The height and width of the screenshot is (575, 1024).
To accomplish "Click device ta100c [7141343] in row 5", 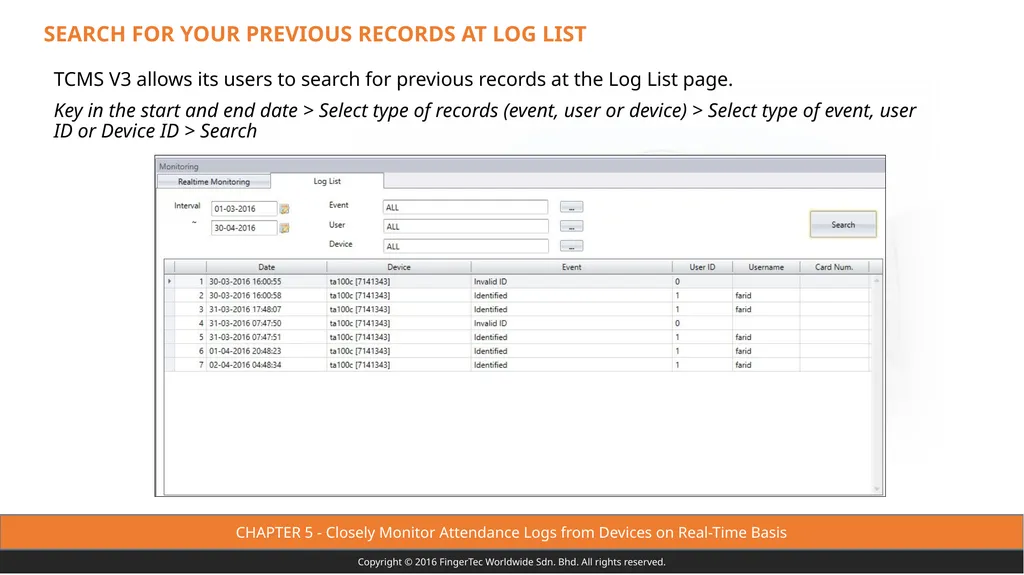I will [x=360, y=337].
